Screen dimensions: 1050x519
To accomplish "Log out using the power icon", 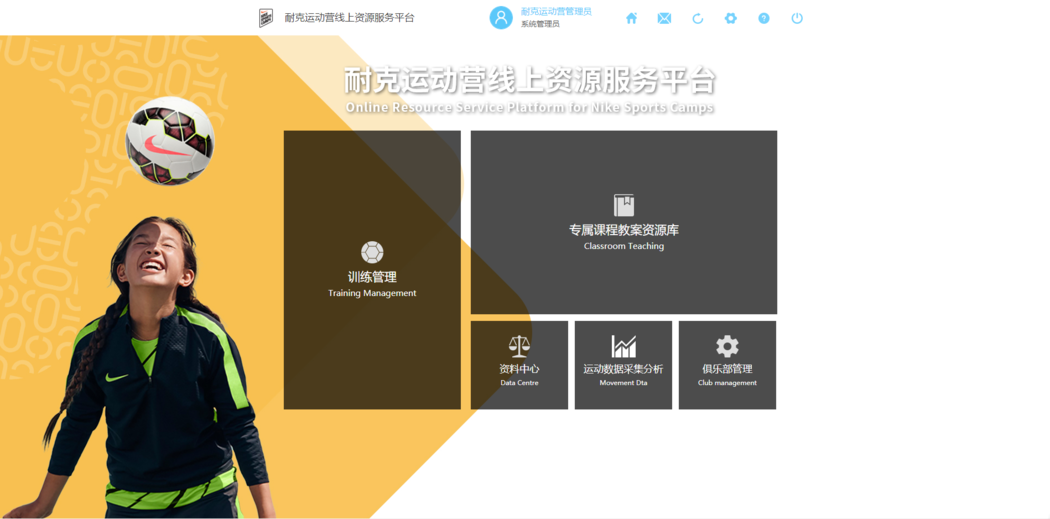I will 797,19.
